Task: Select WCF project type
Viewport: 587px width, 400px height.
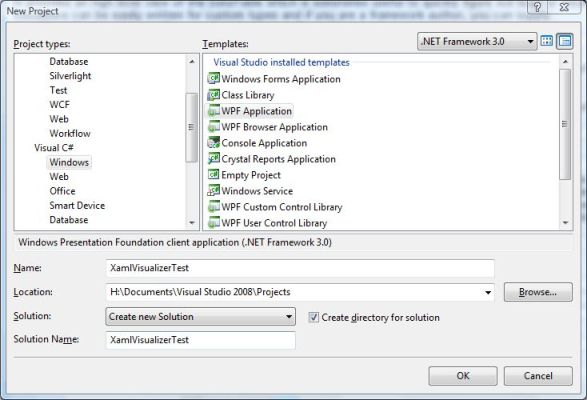Action: [60, 104]
